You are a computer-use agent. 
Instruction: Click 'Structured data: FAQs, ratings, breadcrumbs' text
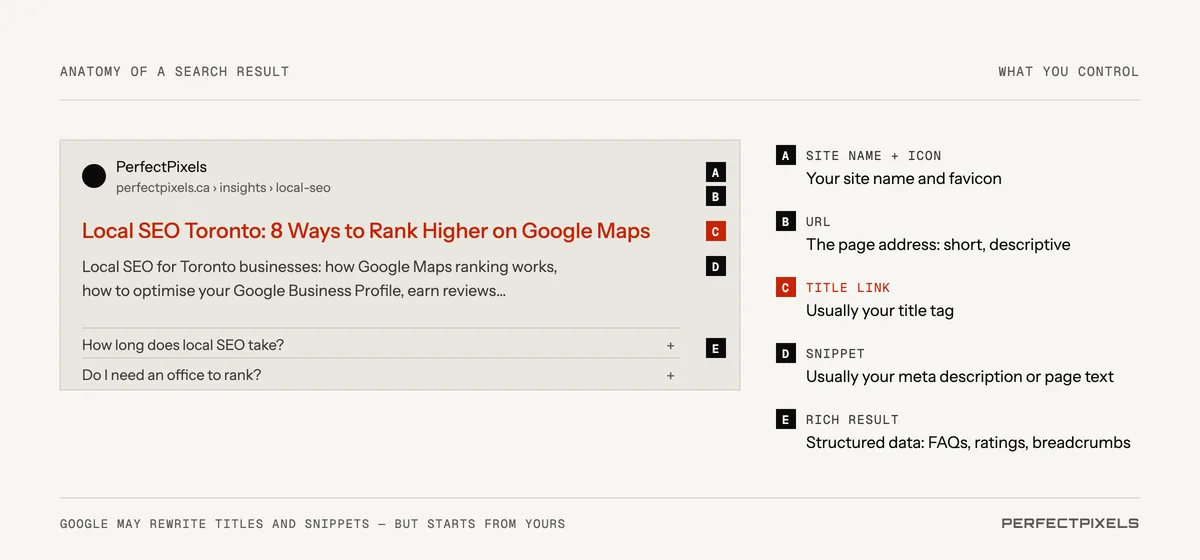click(968, 443)
